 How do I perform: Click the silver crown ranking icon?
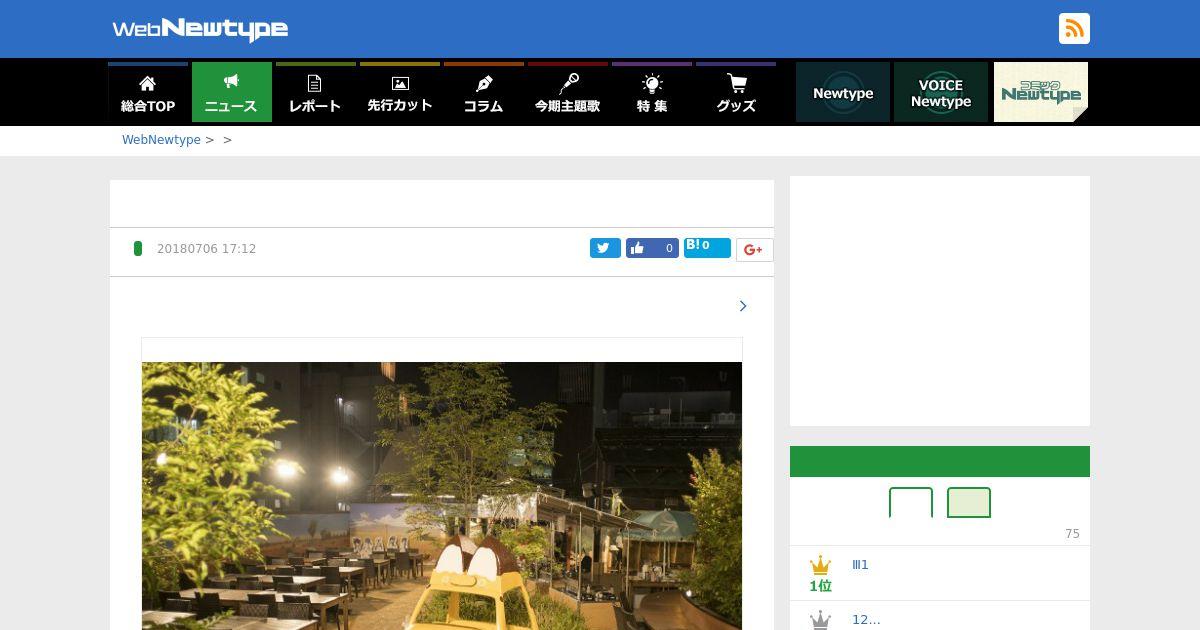point(820,620)
